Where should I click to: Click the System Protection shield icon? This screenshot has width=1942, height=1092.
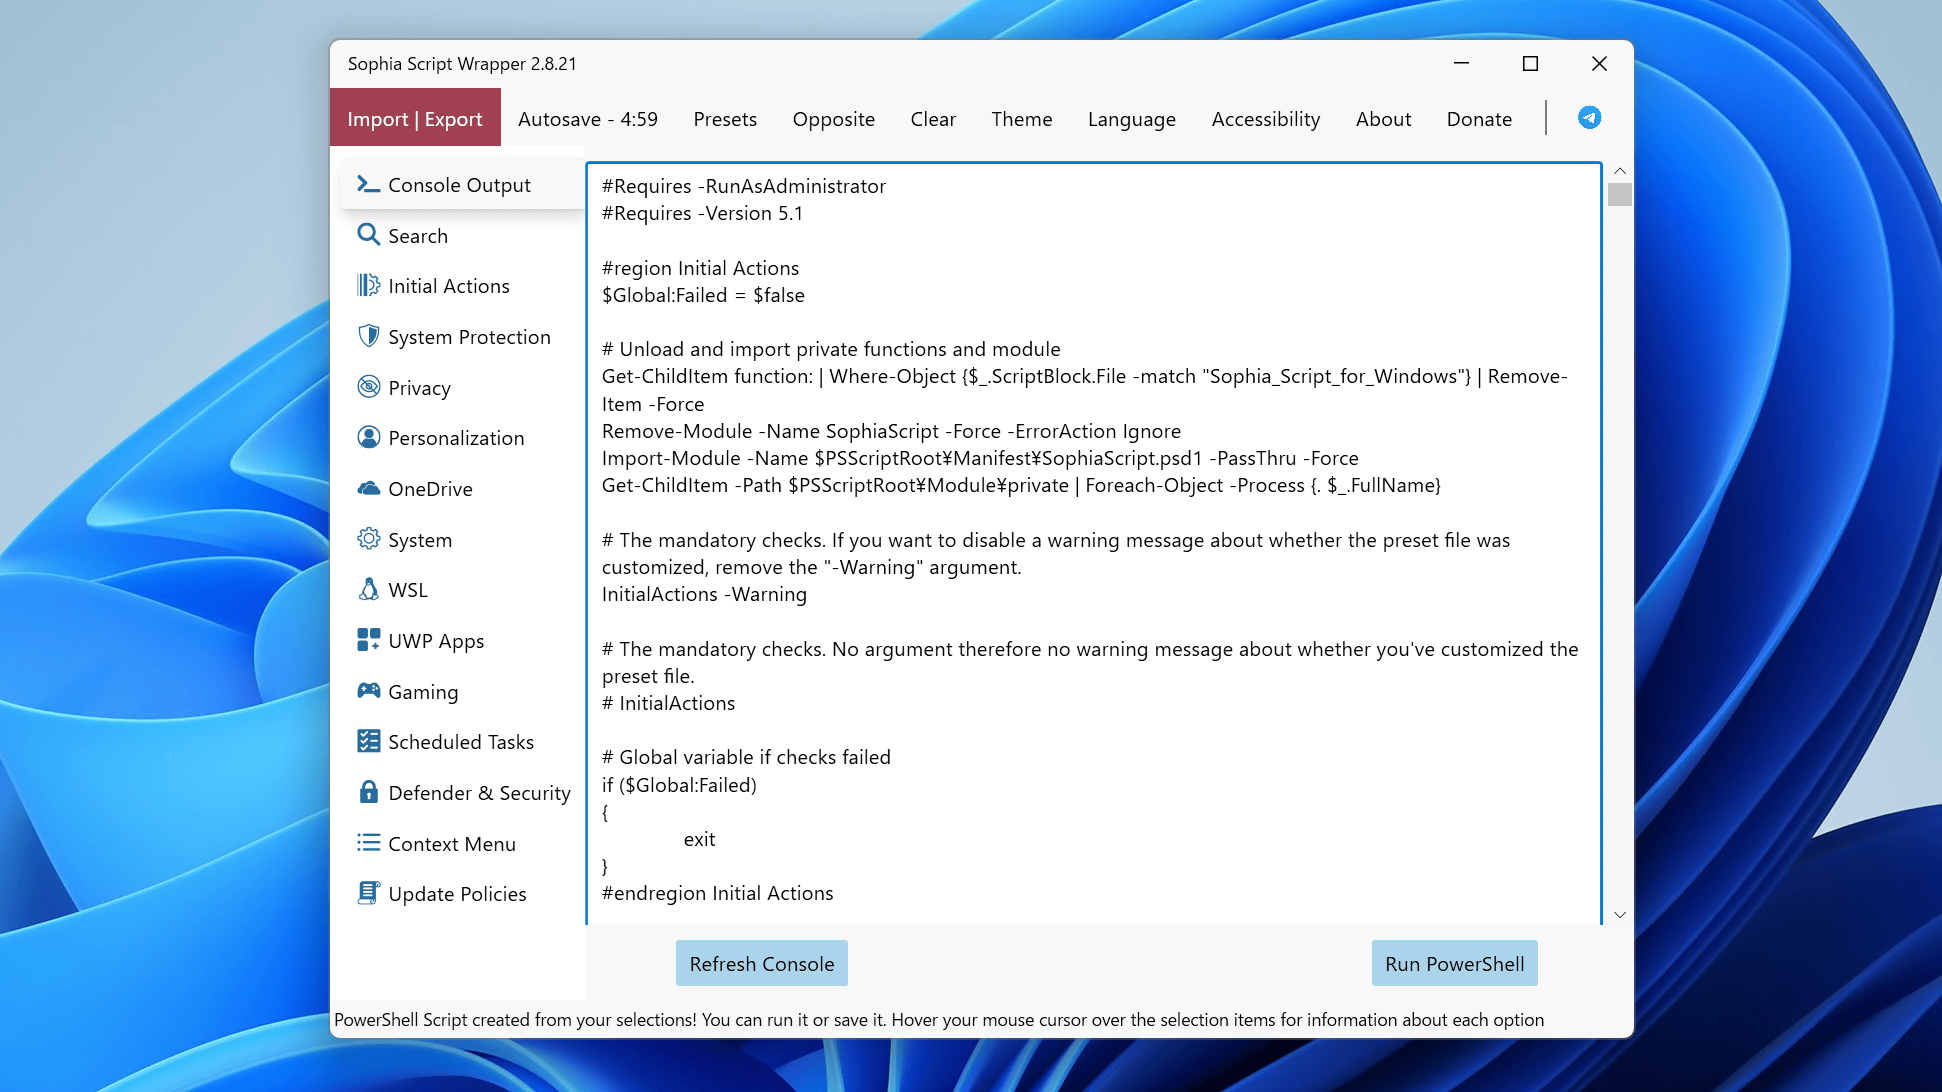368,336
